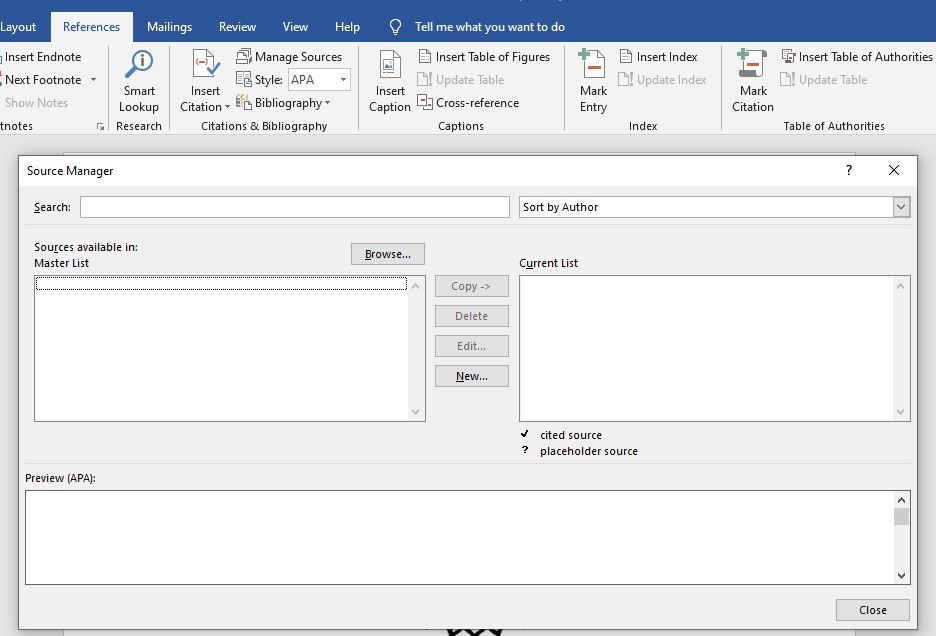Open the Sort by Author dropdown
936x636 pixels.
pyautogui.click(x=901, y=207)
